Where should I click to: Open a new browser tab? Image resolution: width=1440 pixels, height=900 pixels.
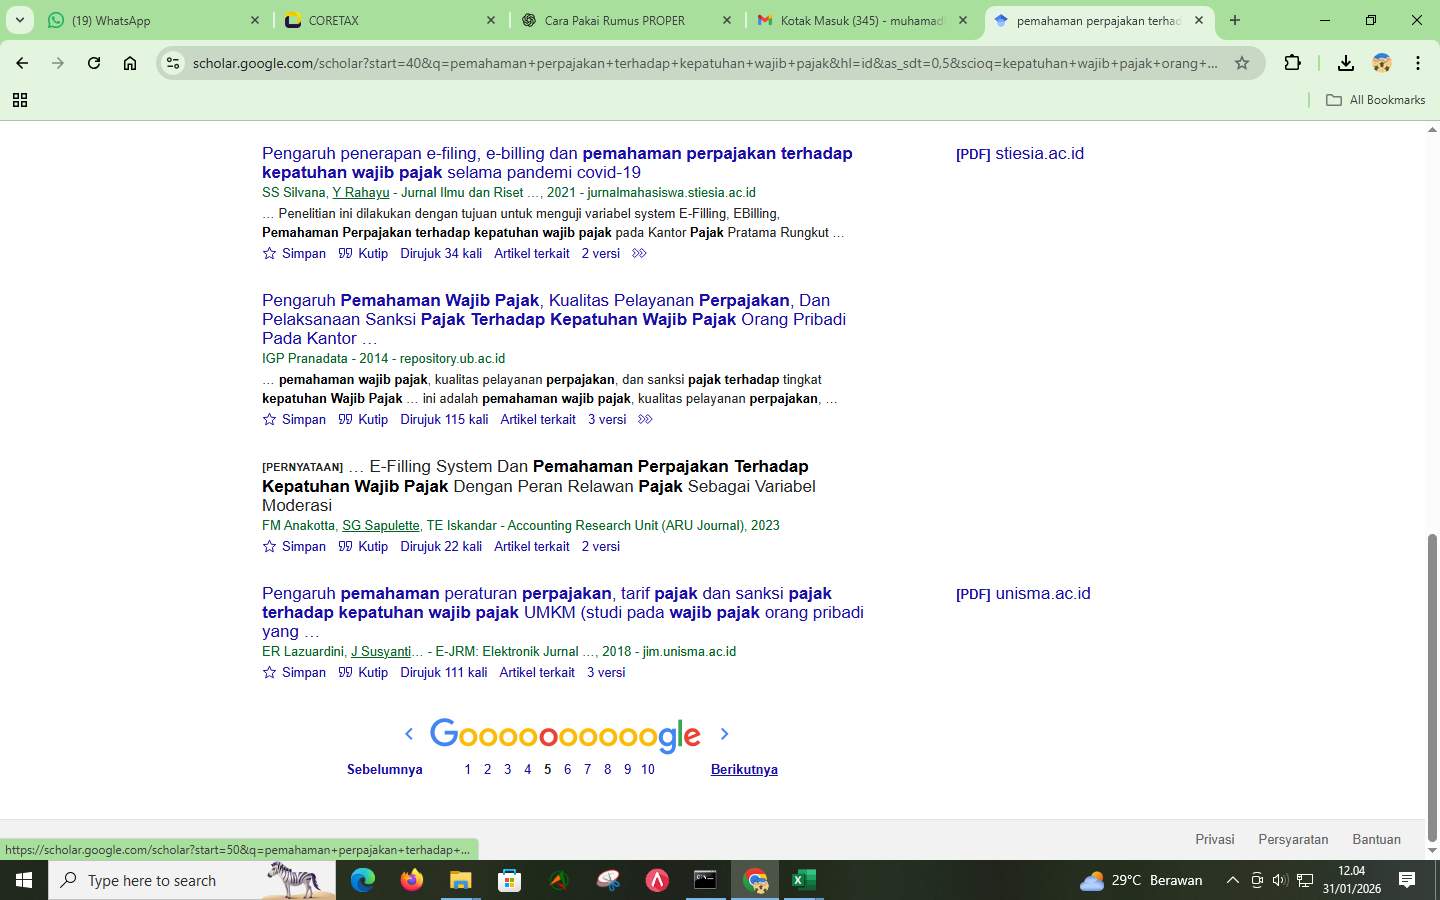[1235, 20]
